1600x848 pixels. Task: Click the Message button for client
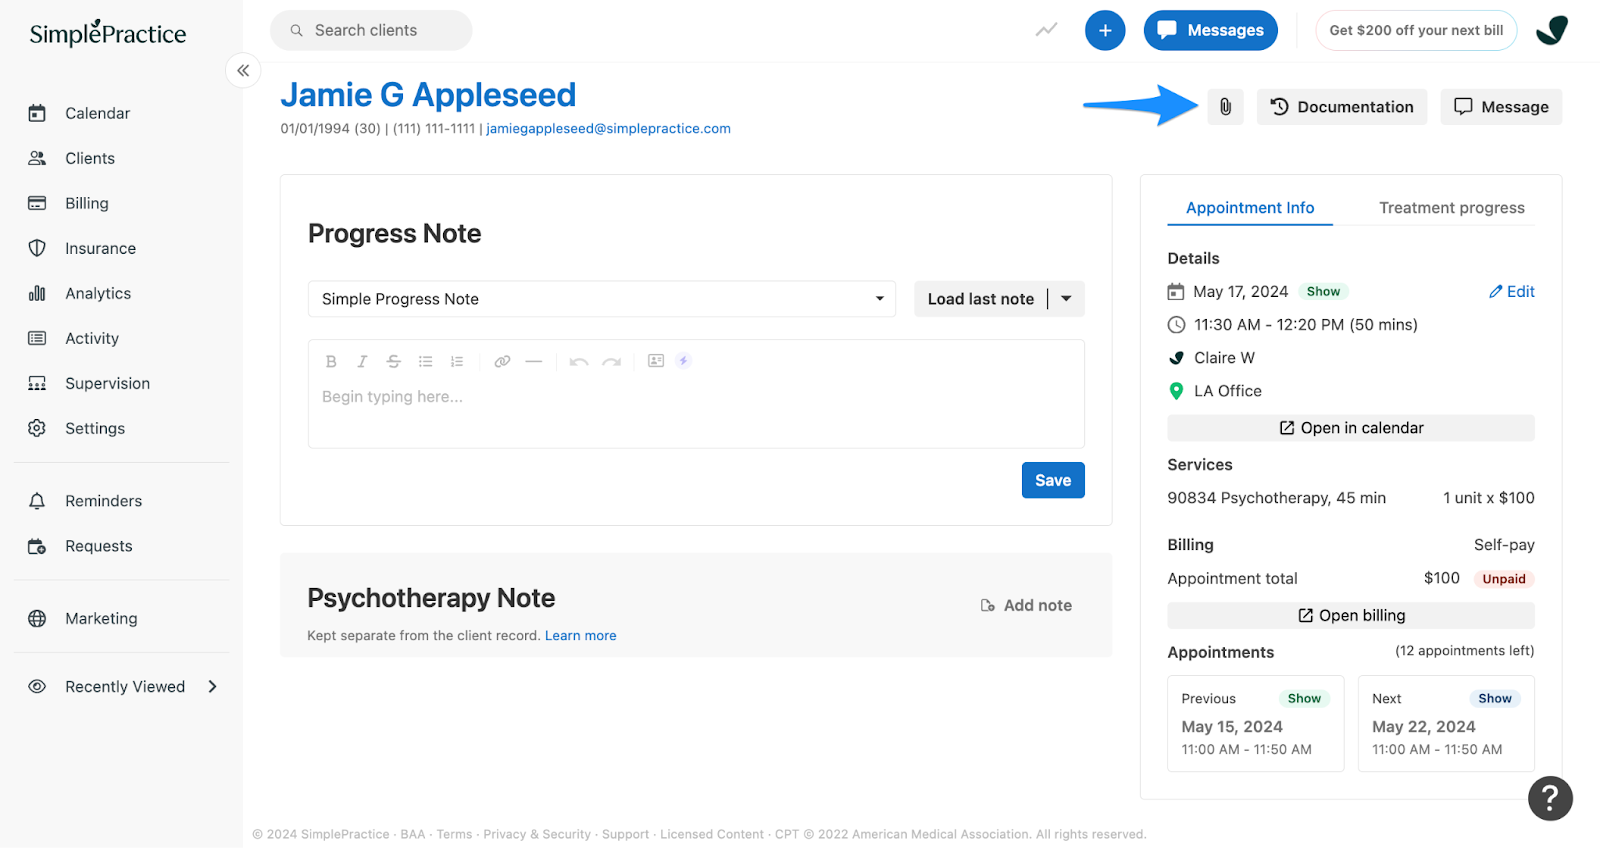click(1501, 107)
